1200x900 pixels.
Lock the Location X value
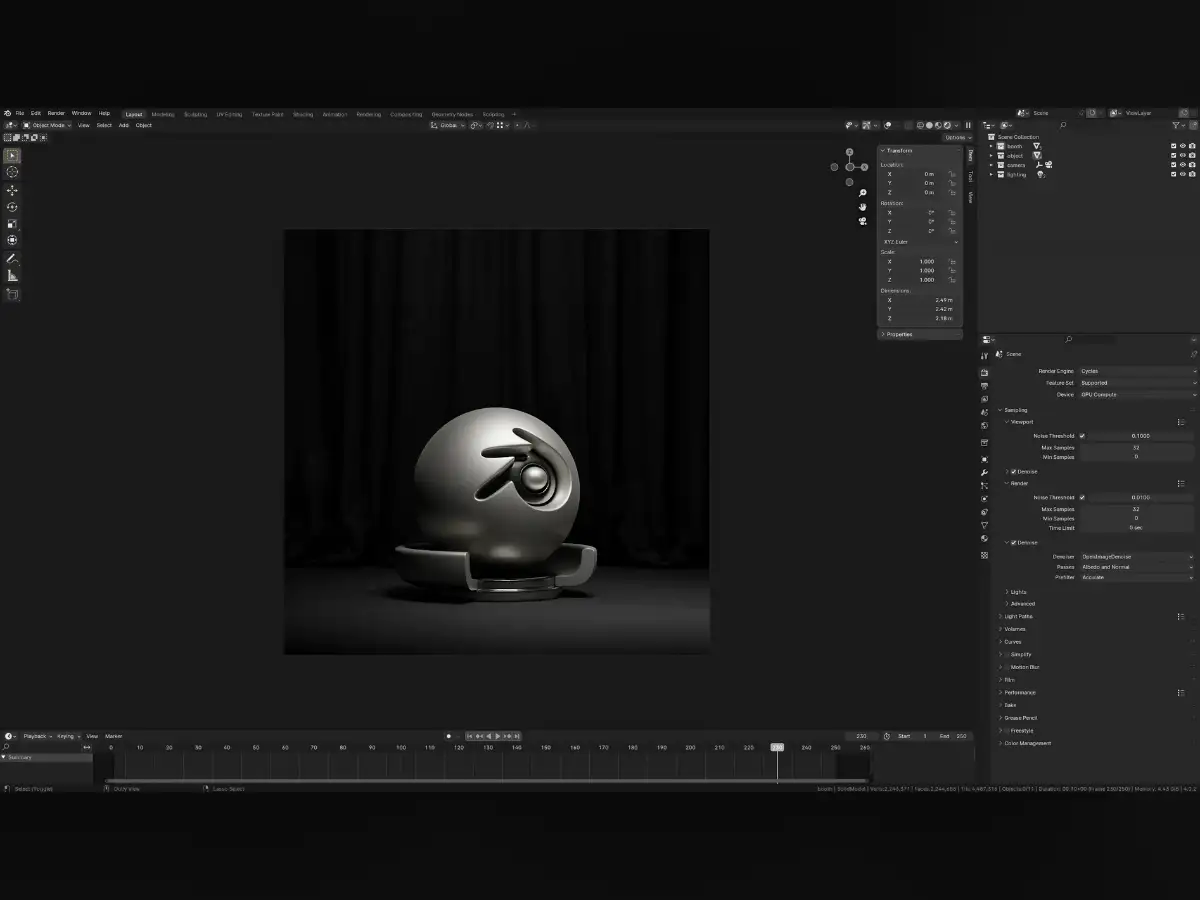click(952, 174)
